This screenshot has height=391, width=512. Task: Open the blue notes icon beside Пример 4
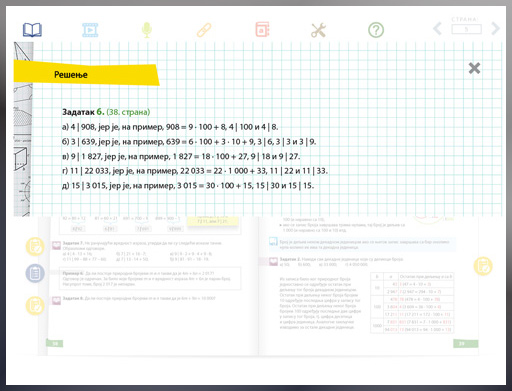pos(35,273)
